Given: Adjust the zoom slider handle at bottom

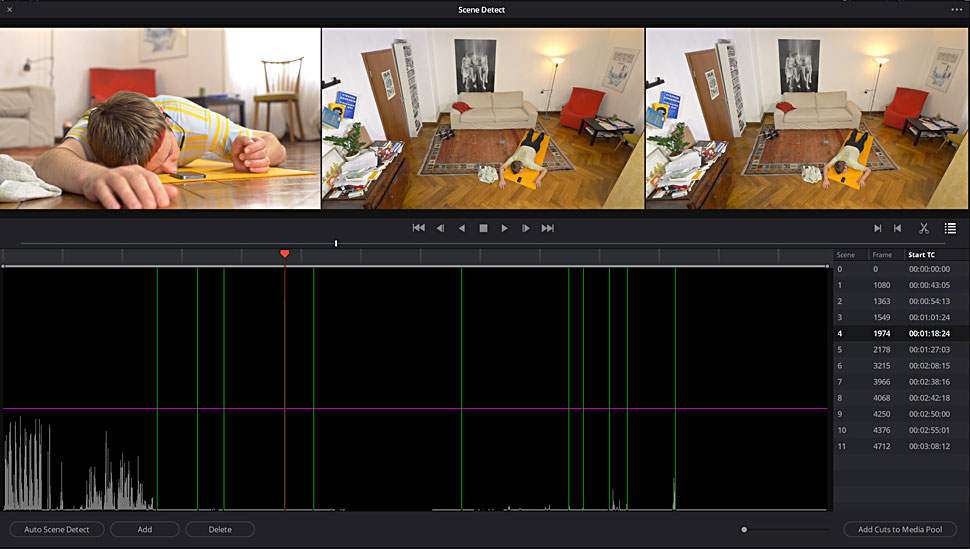Looking at the screenshot, I should pyautogui.click(x=744, y=529).
